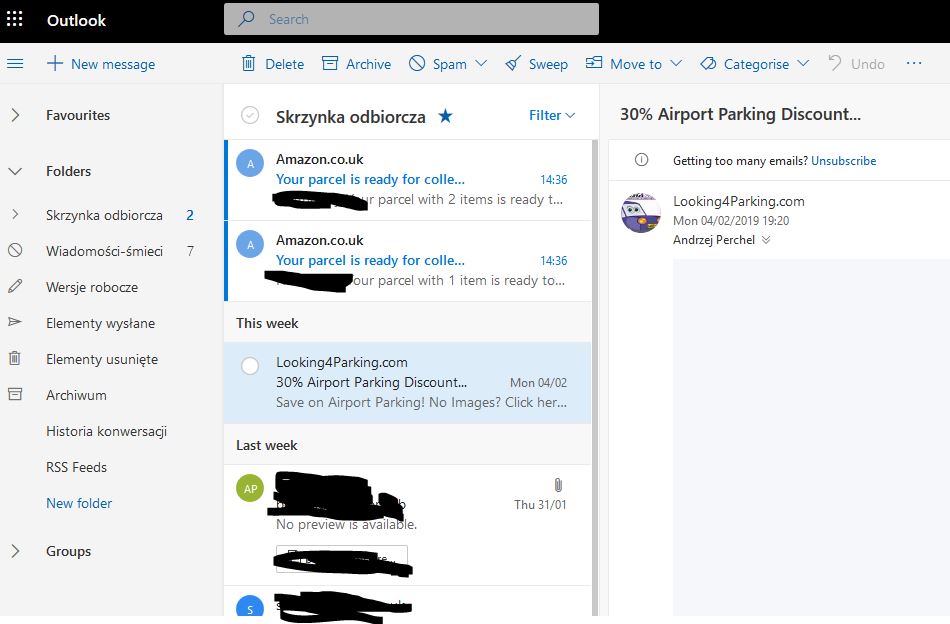Open the app launcher grid icon
This screenshot has height=624, width=950.
(15, 19)
